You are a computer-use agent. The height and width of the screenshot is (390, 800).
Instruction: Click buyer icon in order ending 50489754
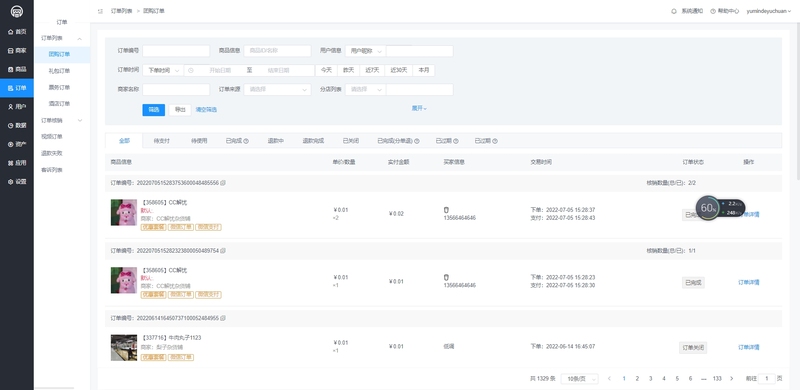tap(446, 278)
